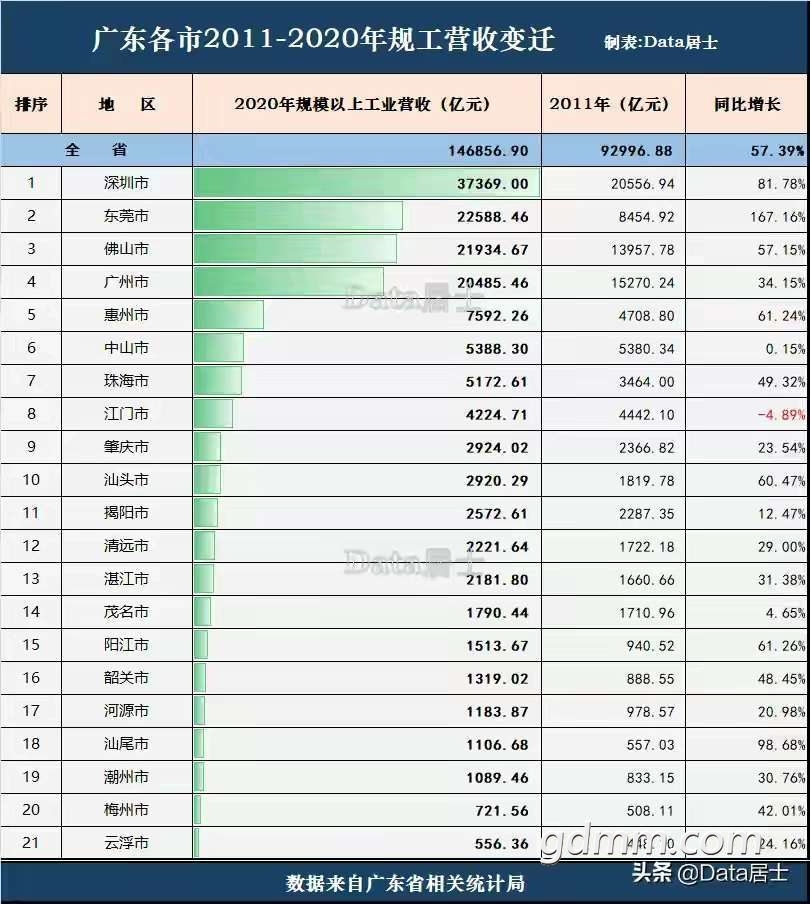Click the footer 数据来自广东省相关统计局
Image resolution: width=810 pixels, height=904 pixels.
click(405, 883)
